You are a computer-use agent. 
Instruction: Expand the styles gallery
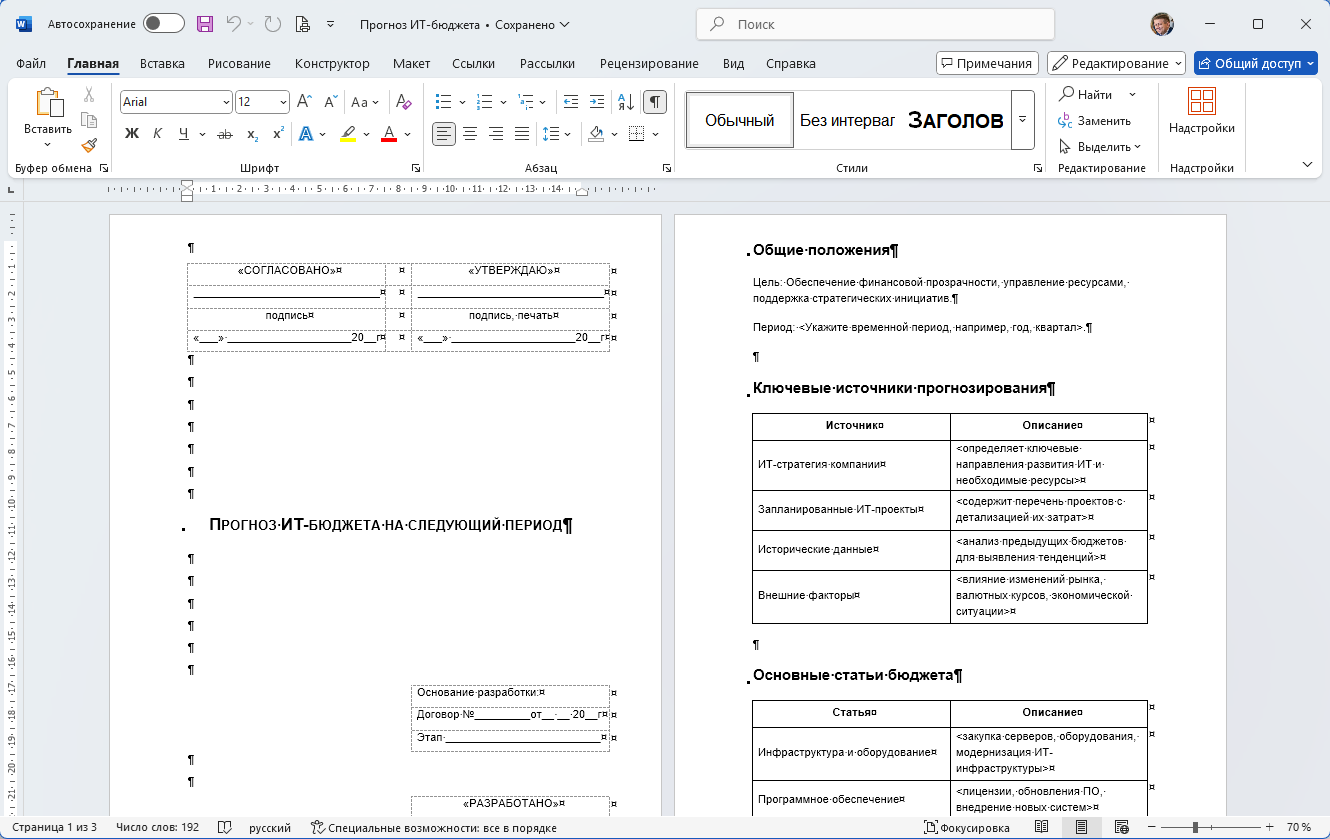[1022, 120]
